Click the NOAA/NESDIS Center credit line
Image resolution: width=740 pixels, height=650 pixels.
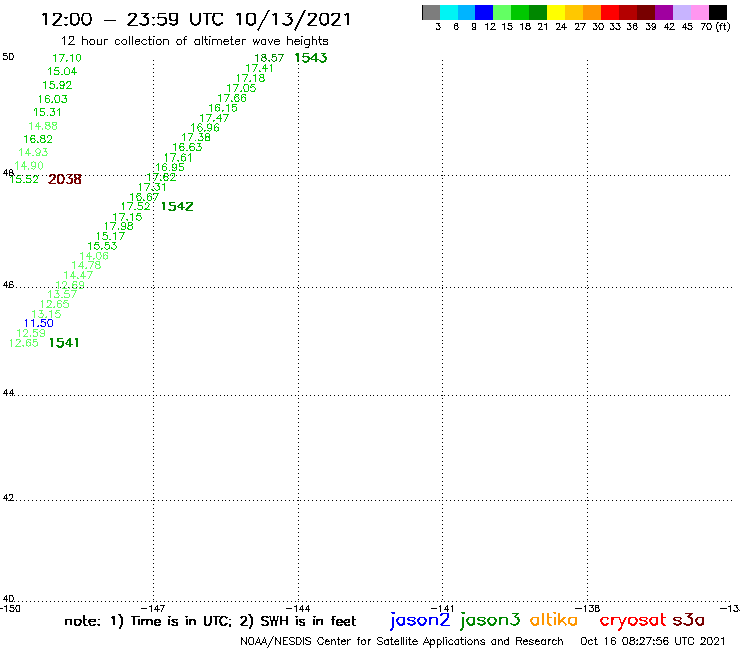click(x=402, y=641)
